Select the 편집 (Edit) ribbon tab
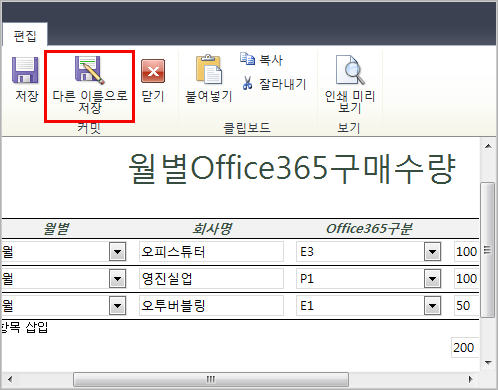This screenshot has height=390, width=498. (x=25, y=35)
